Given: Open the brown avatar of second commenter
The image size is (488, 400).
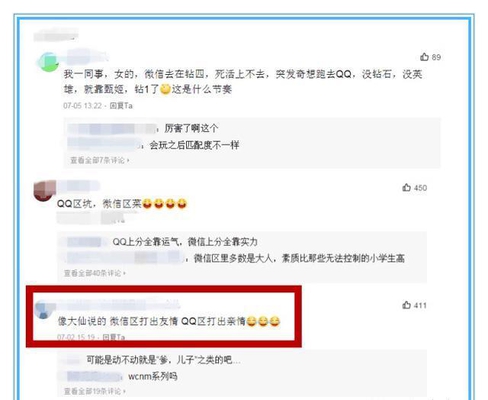Looking at the screenshot, I should [x=44, y=190].
